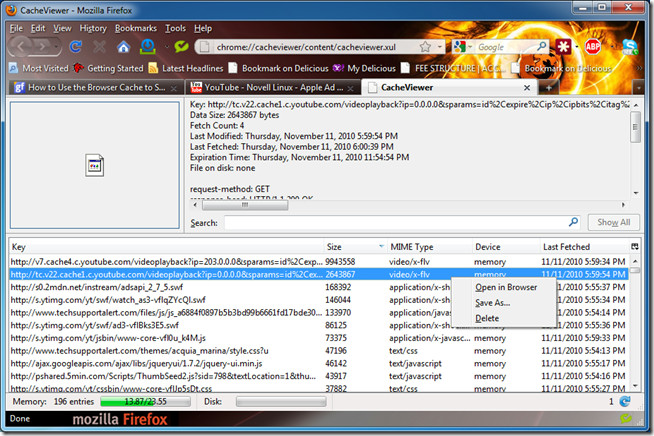Open Most Visited bookmarks
Screen dimensions: 654x436
tap(39, 68)
